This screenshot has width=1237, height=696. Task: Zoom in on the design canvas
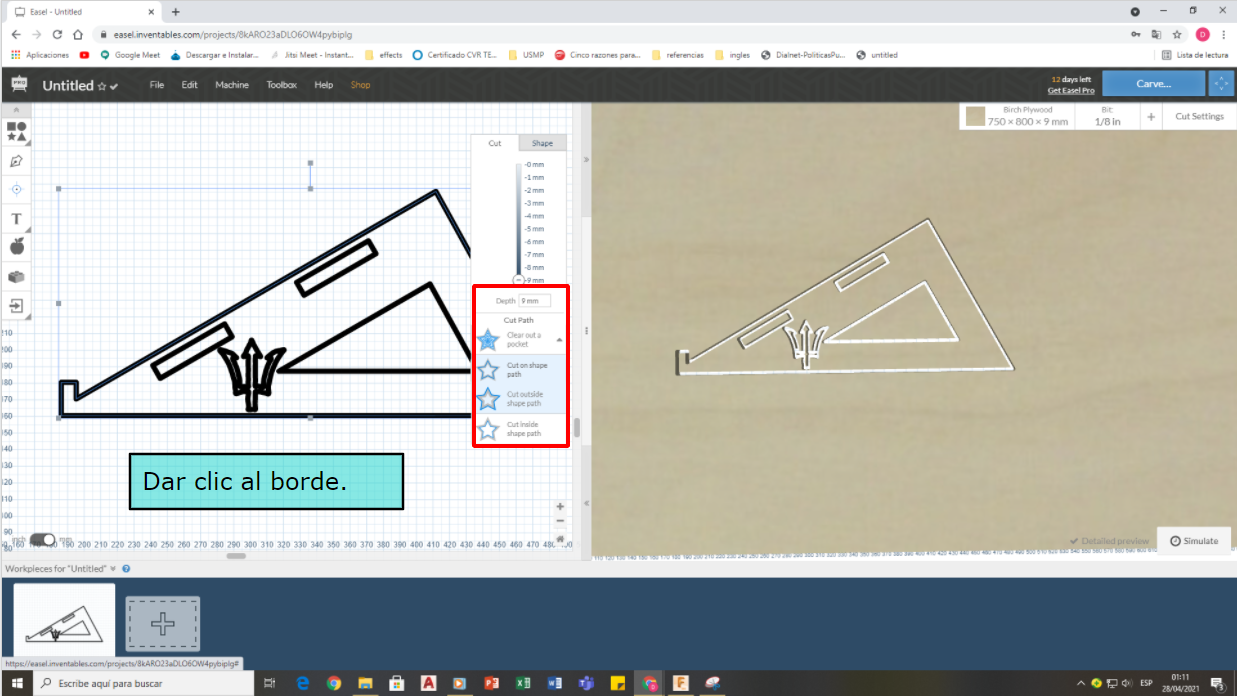560,507
